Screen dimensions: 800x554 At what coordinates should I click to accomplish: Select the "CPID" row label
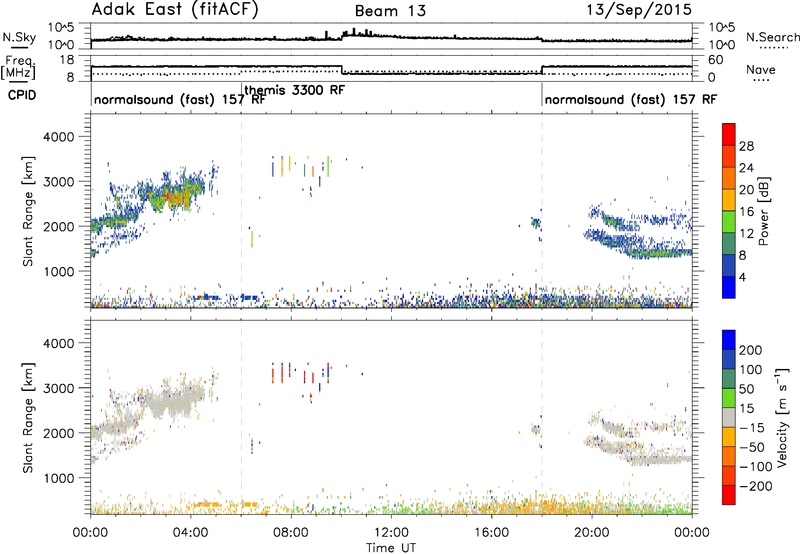[22, 95]
